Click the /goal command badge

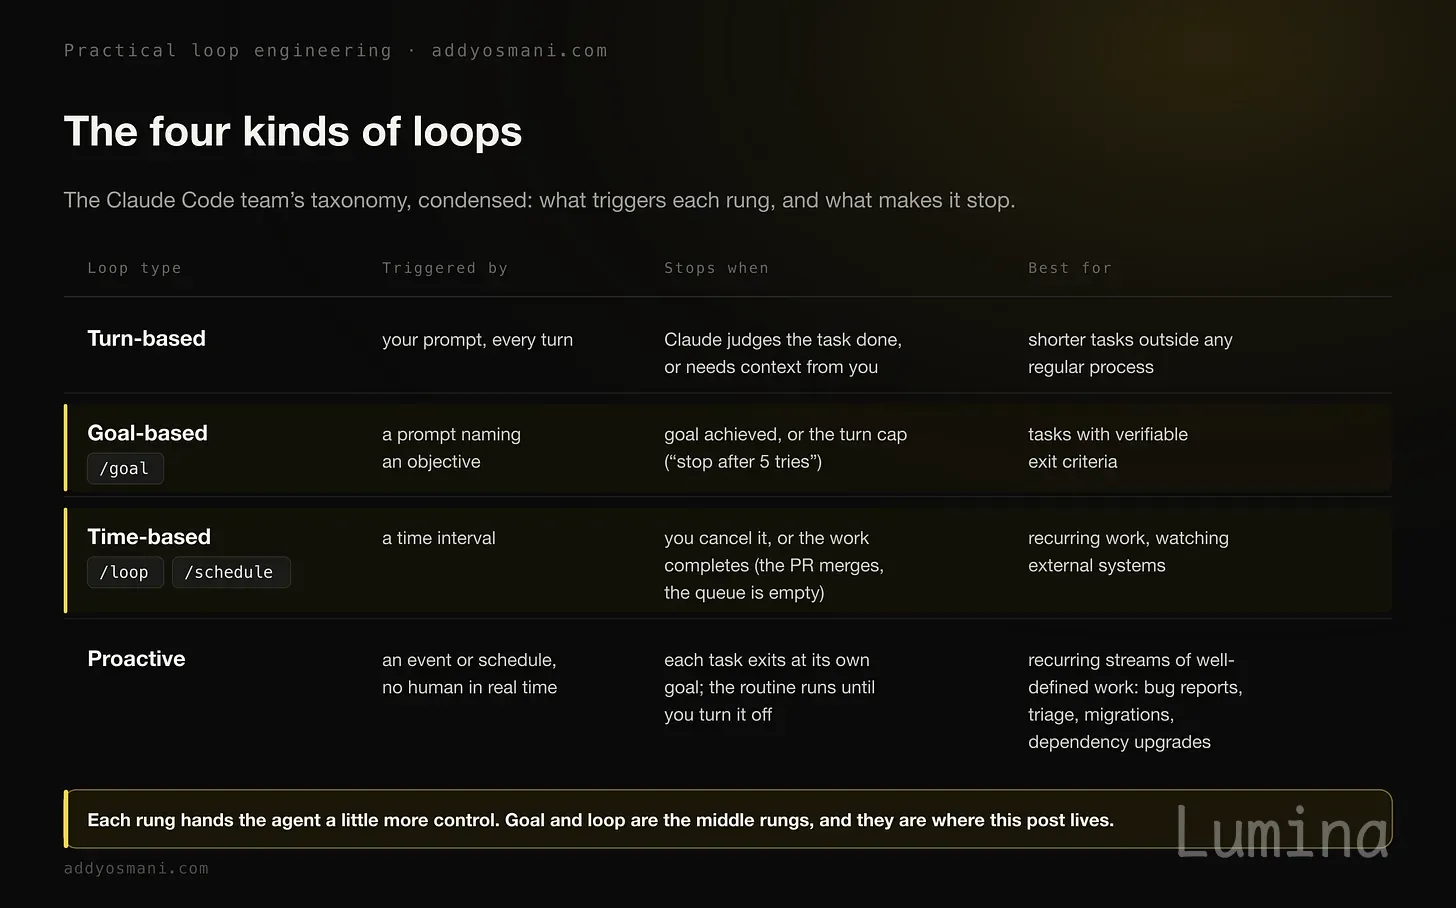125,468
